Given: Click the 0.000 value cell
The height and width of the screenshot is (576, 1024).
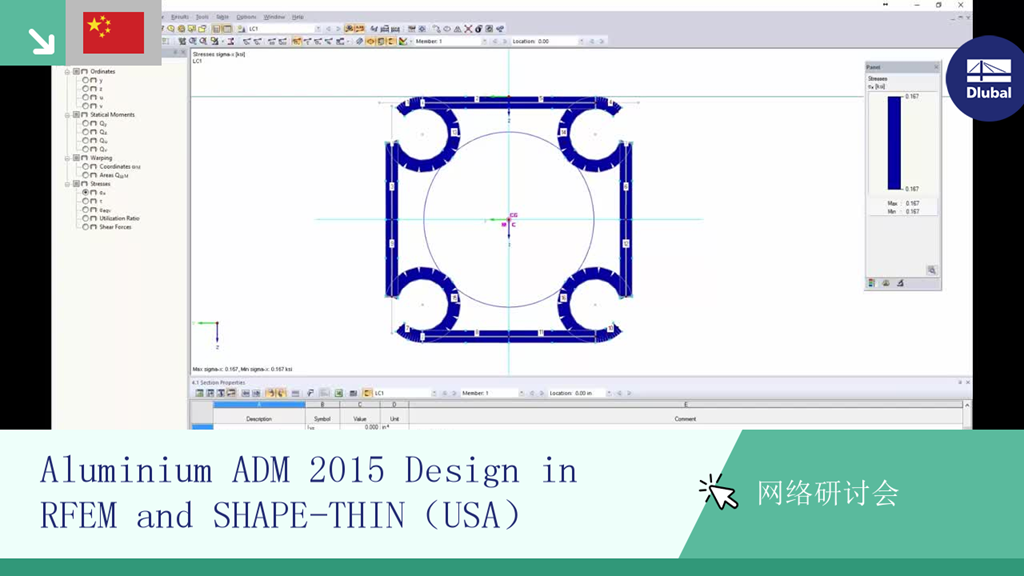Looking at the screenshot, I should (359, 427).
